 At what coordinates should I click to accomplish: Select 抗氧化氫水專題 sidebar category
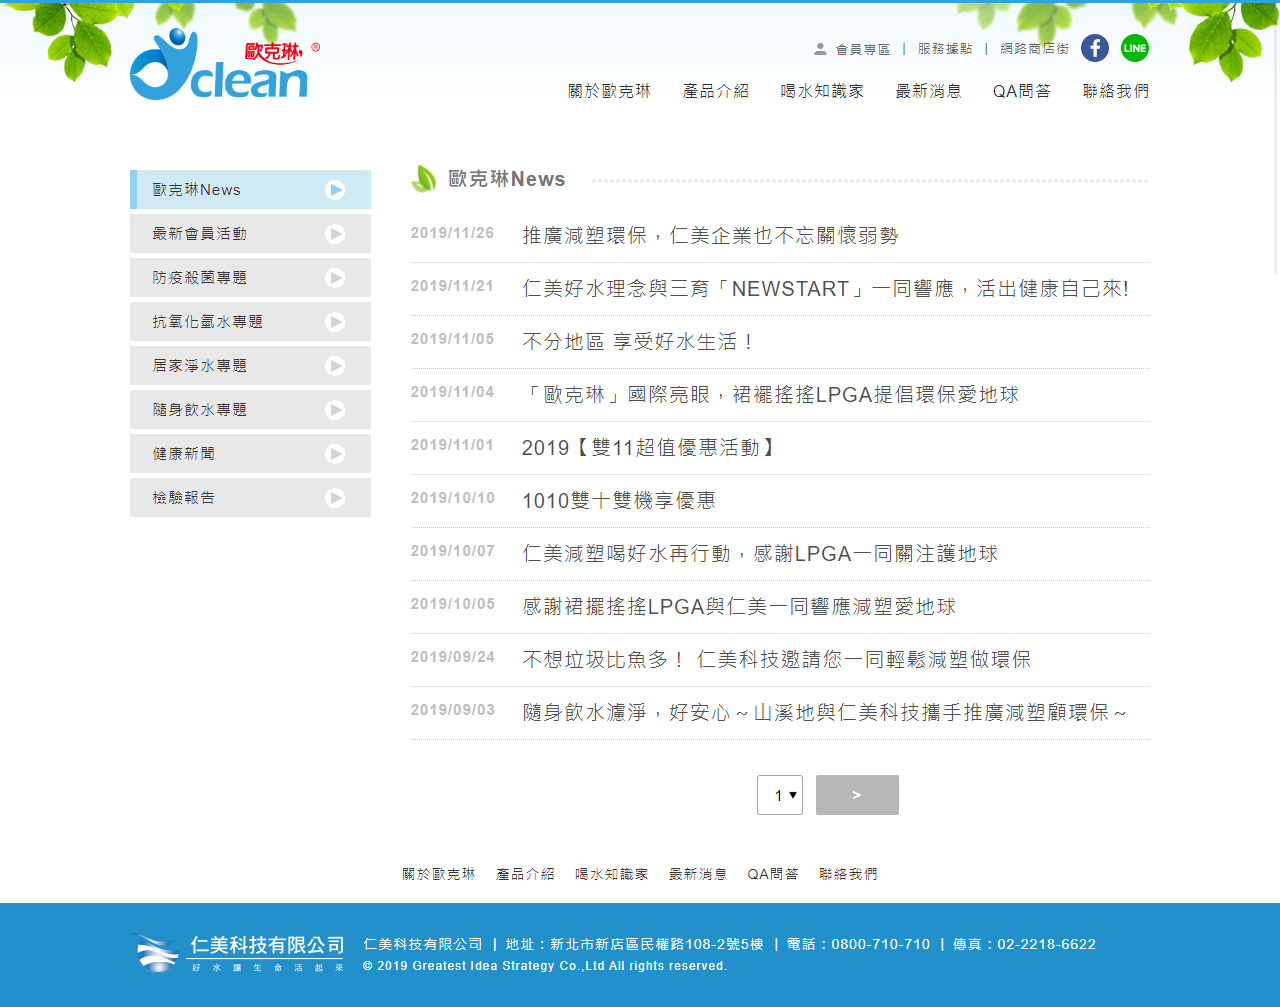coord(250,322)
